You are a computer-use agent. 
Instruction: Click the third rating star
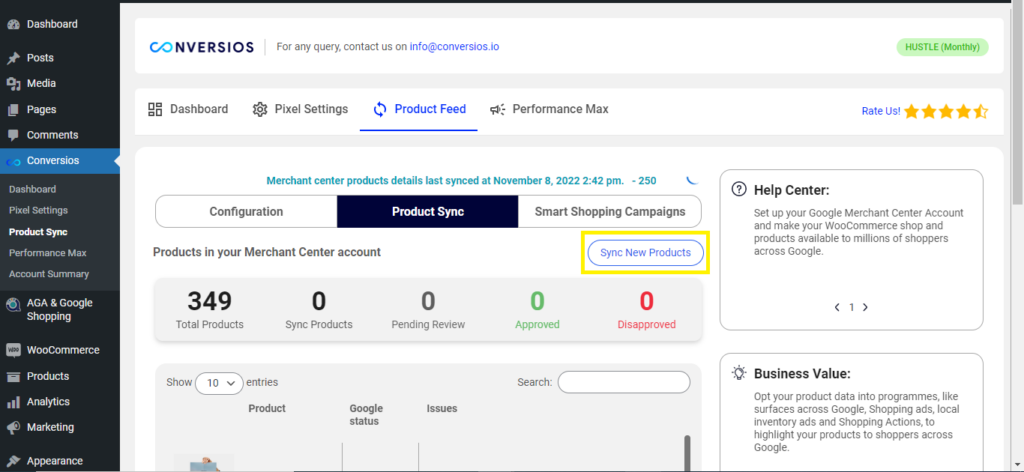click(946, 112)
